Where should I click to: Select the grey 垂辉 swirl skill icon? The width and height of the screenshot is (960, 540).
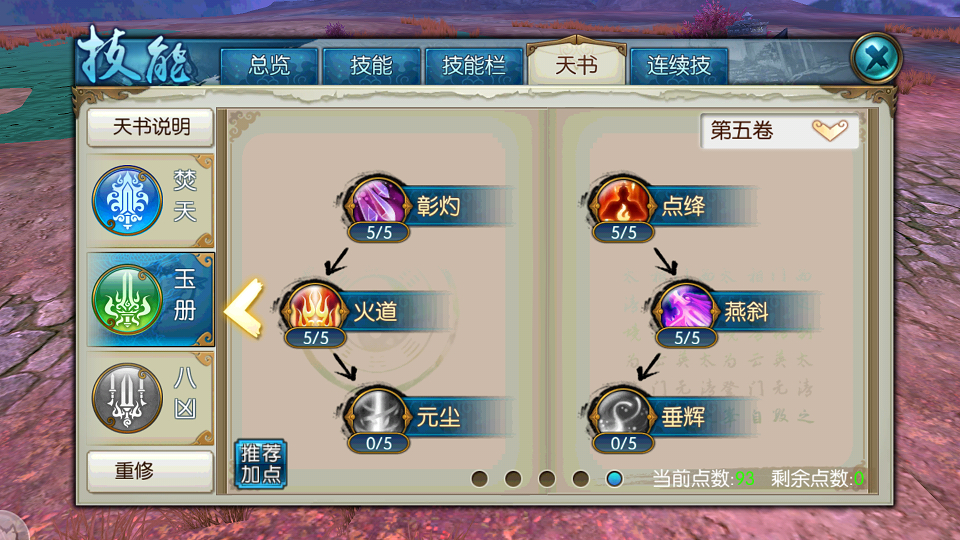[623, 413]
